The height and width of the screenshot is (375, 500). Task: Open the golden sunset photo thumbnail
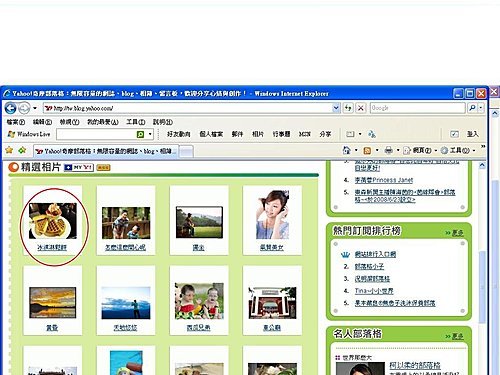53,302
